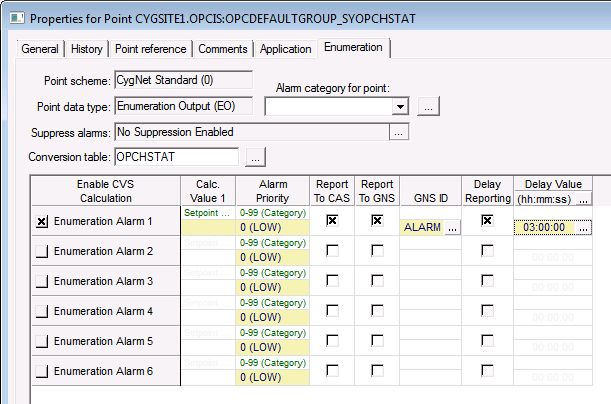Check Report To GNS for Enumeration Alarm 4
Screen dimensions: 611x404
point(377,310)
